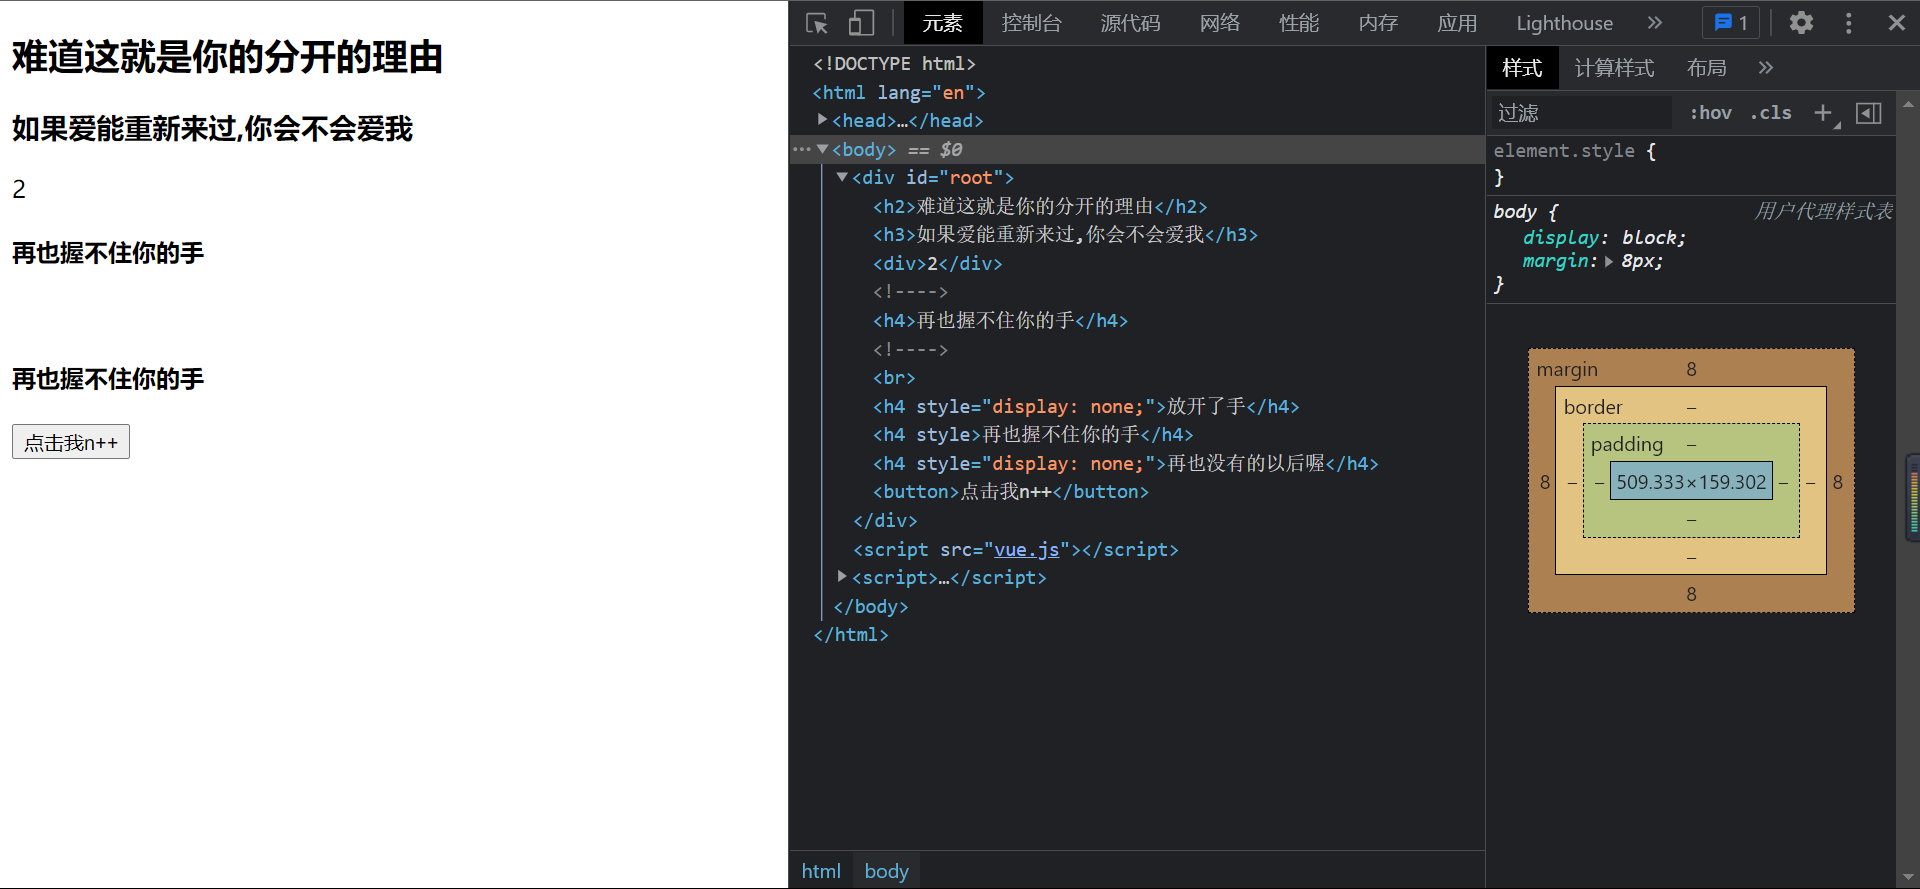Screen dimensions: 1920x889
Task: Collapse the body element node
Action: [822, 149]
